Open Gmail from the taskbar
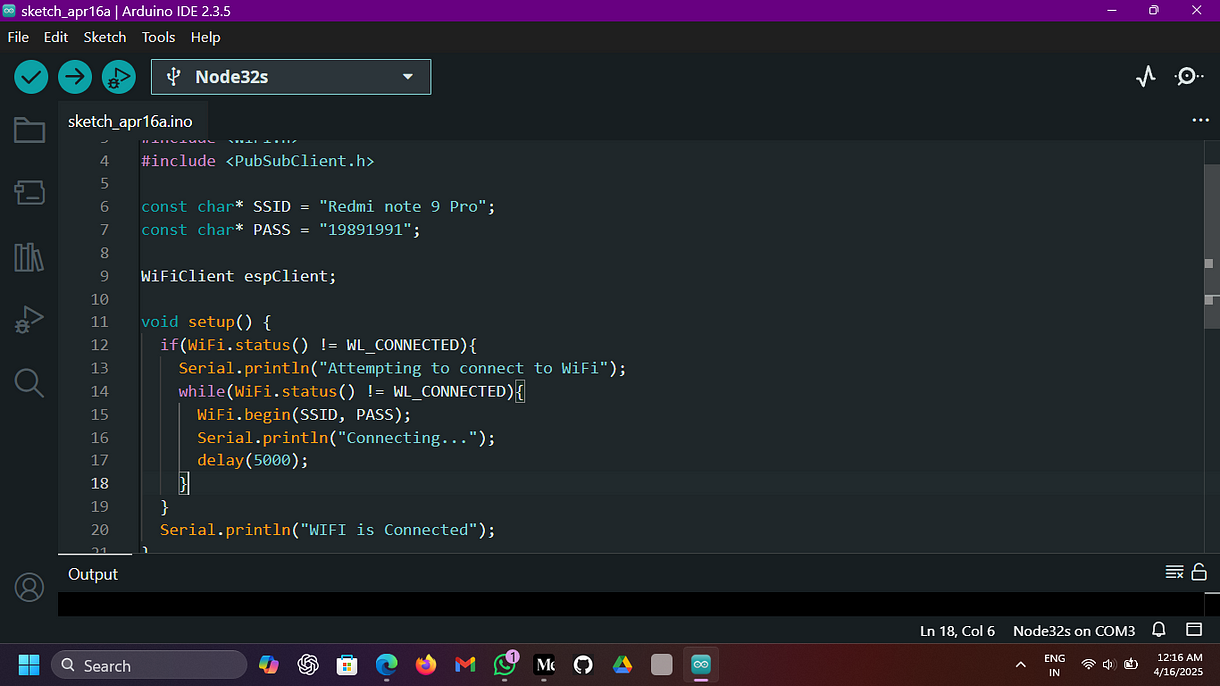 coord(465,665)
